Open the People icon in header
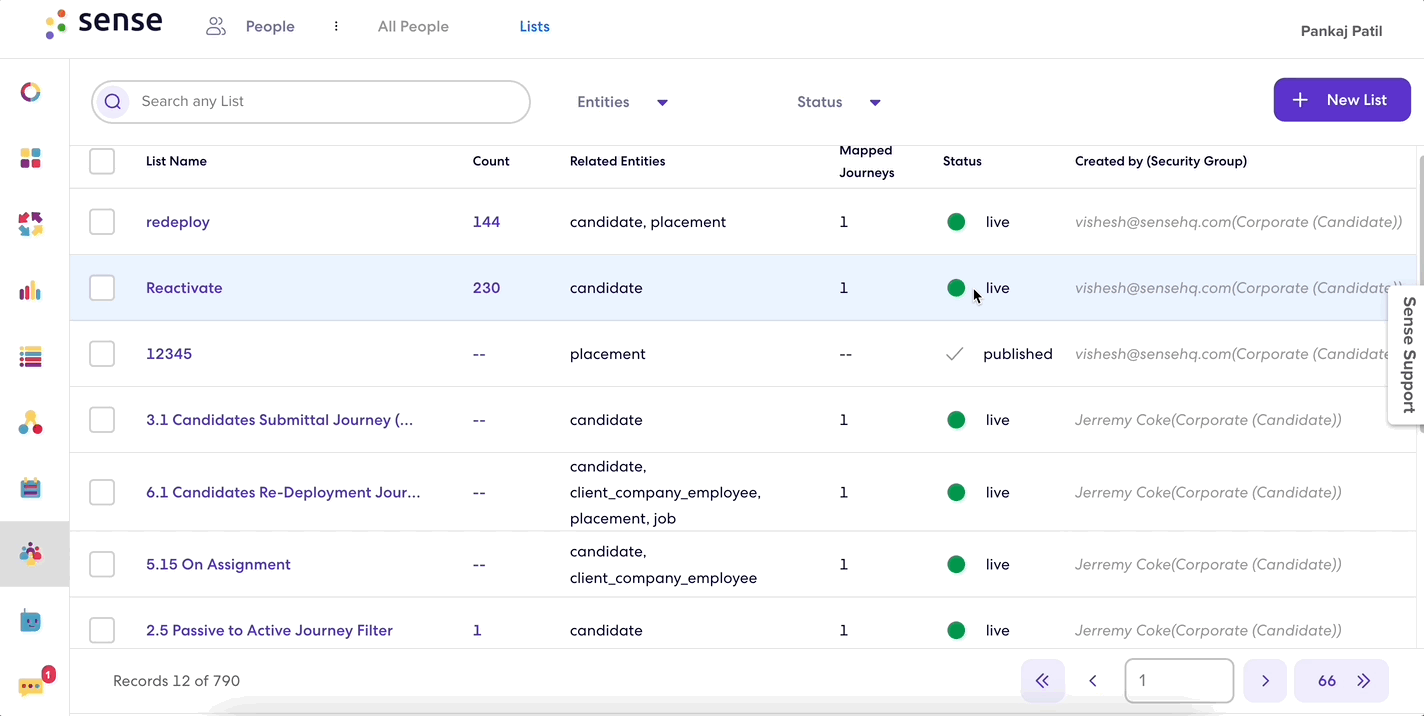This screenshot has height=716, width=1424. point(216,27)
